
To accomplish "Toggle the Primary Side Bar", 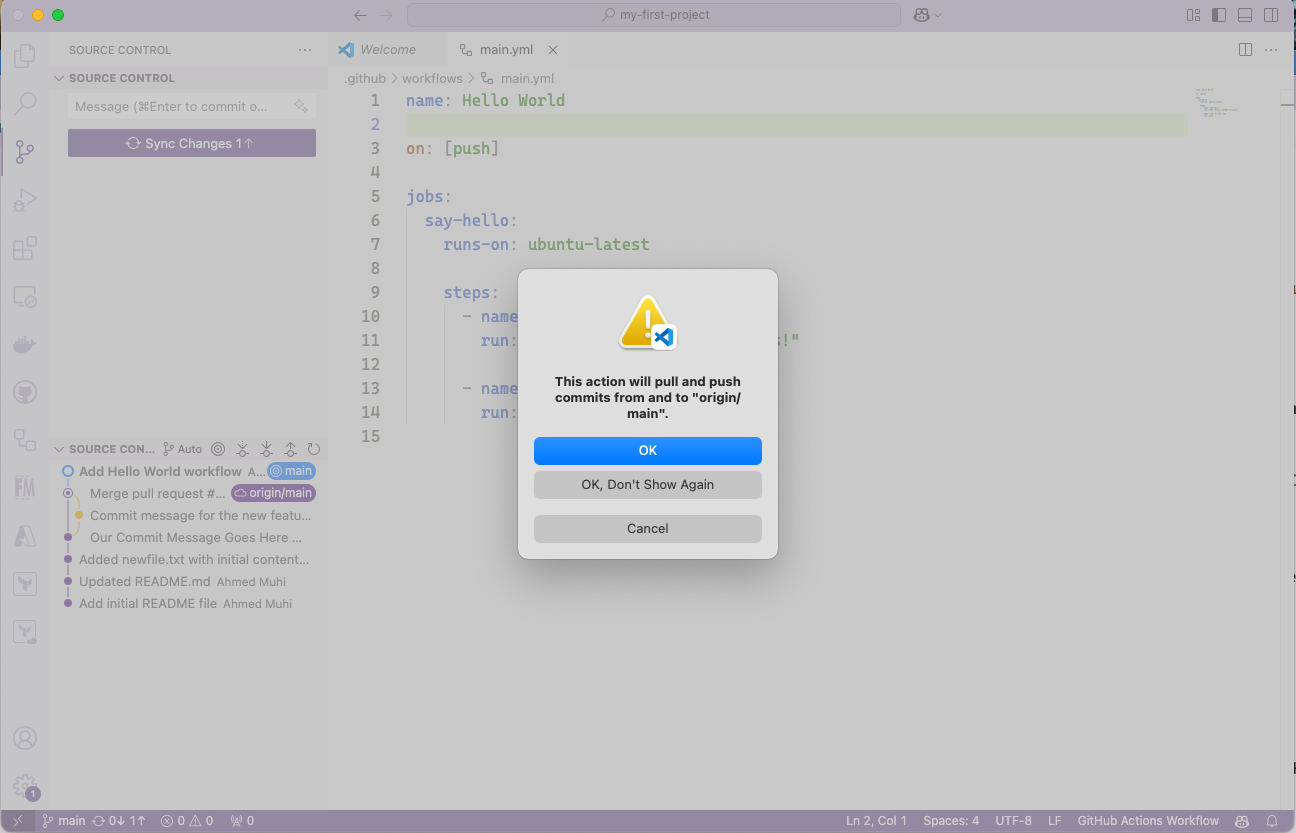I will [x=1219, y=15].
